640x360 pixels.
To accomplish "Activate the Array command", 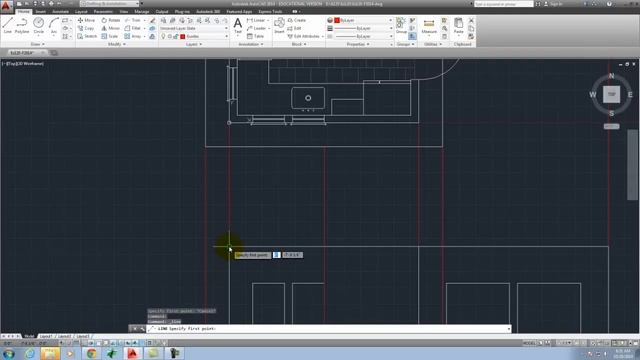I will 133,36.
